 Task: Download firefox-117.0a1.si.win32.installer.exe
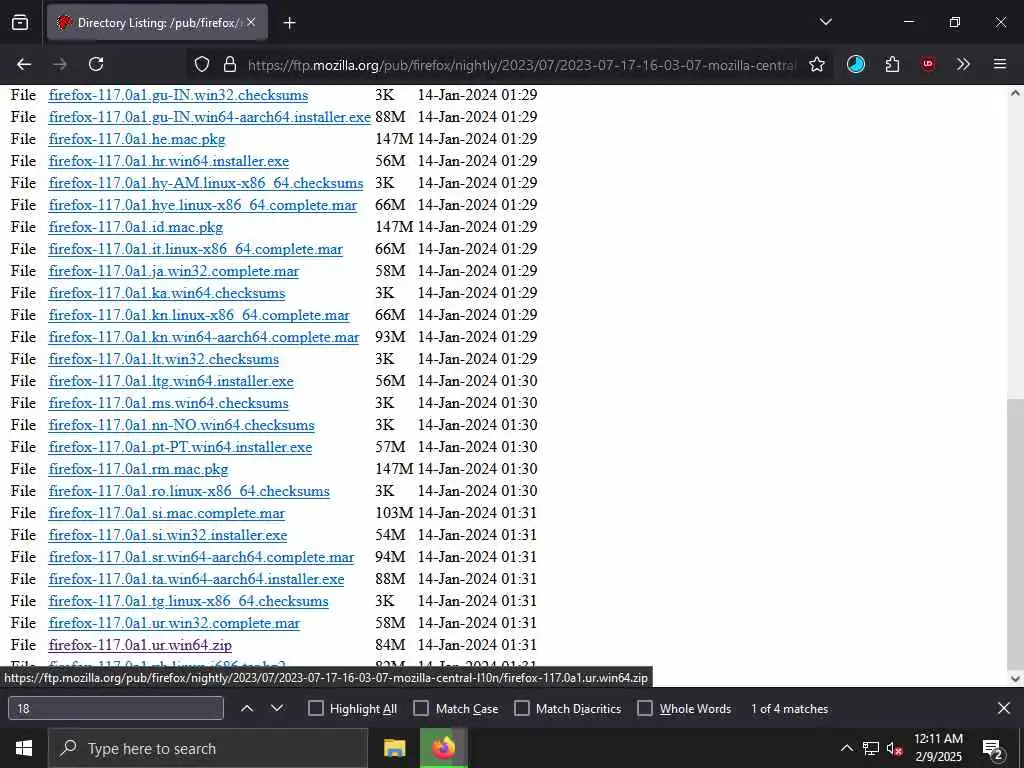point(168,535)
